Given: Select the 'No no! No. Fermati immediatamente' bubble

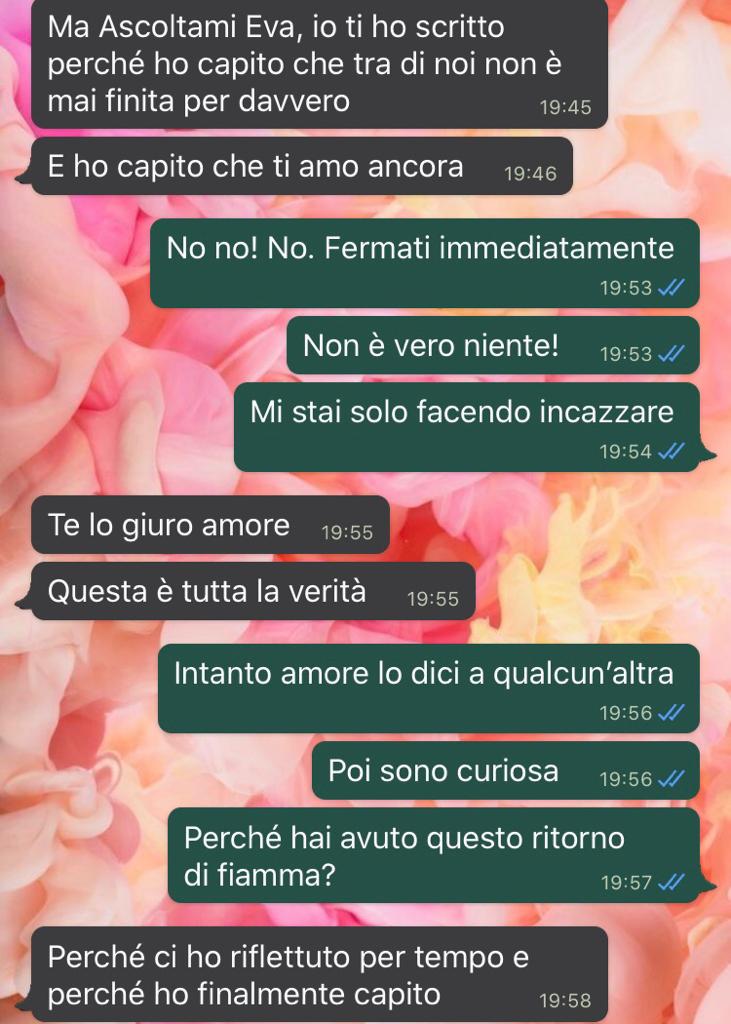Looking at the screenshot, I should 425,263.
